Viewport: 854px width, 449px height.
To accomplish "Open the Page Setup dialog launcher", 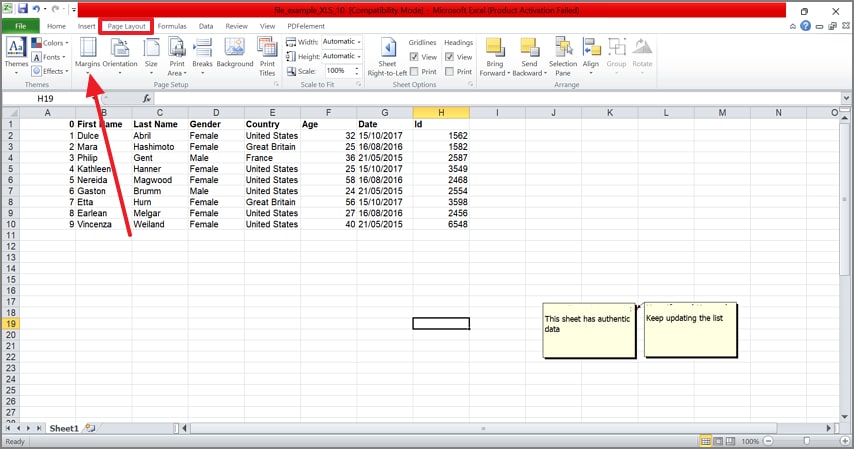I will [x=276, y=84].
